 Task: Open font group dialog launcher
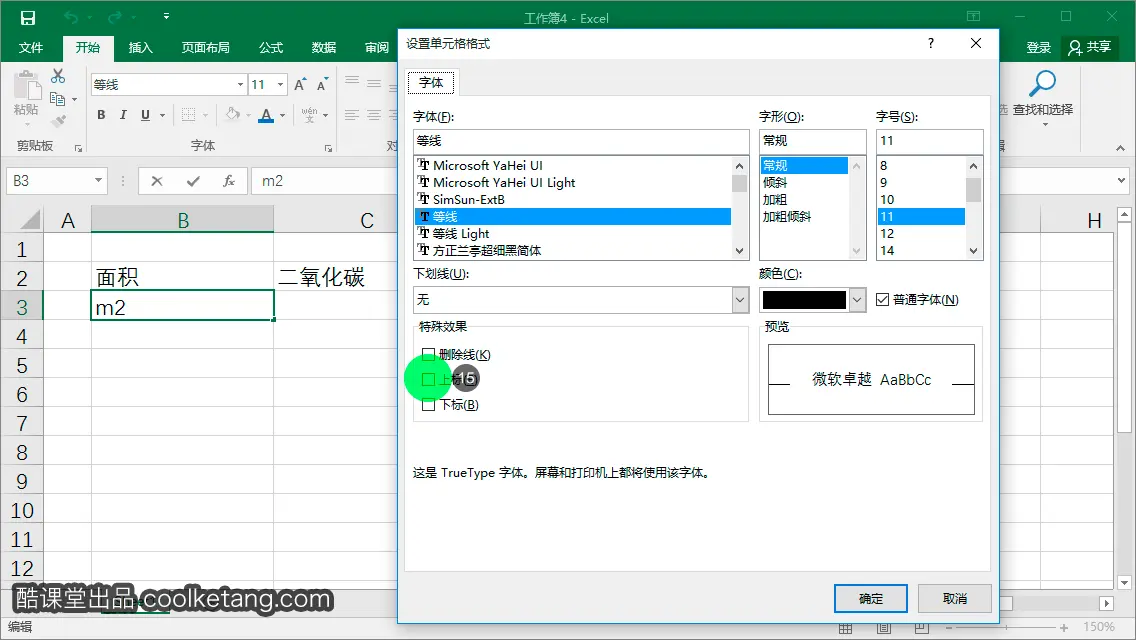[328, 149]
